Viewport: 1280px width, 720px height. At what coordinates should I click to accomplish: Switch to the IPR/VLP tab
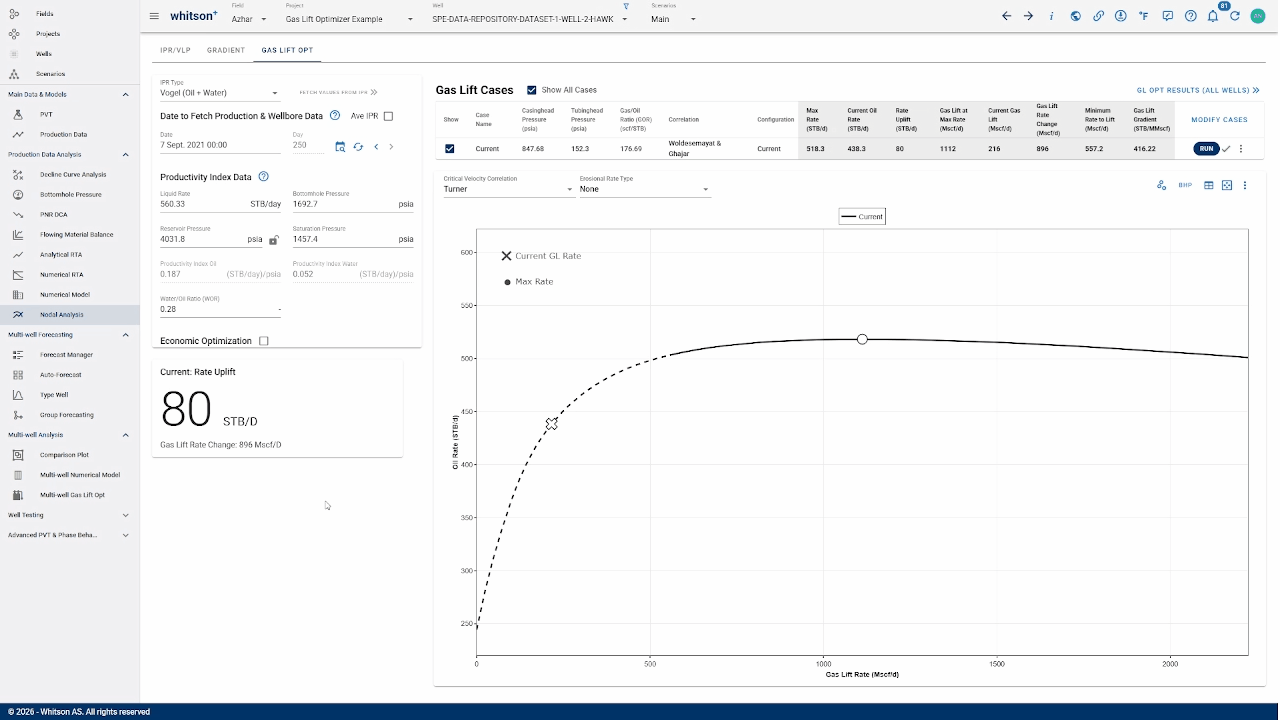point(175,50)
